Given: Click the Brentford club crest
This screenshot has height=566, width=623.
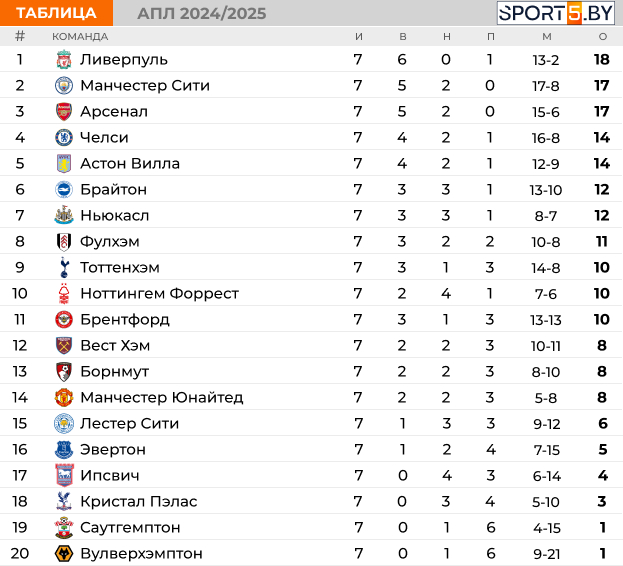Looking at the screenshot, I should click(x=64, y=319).
